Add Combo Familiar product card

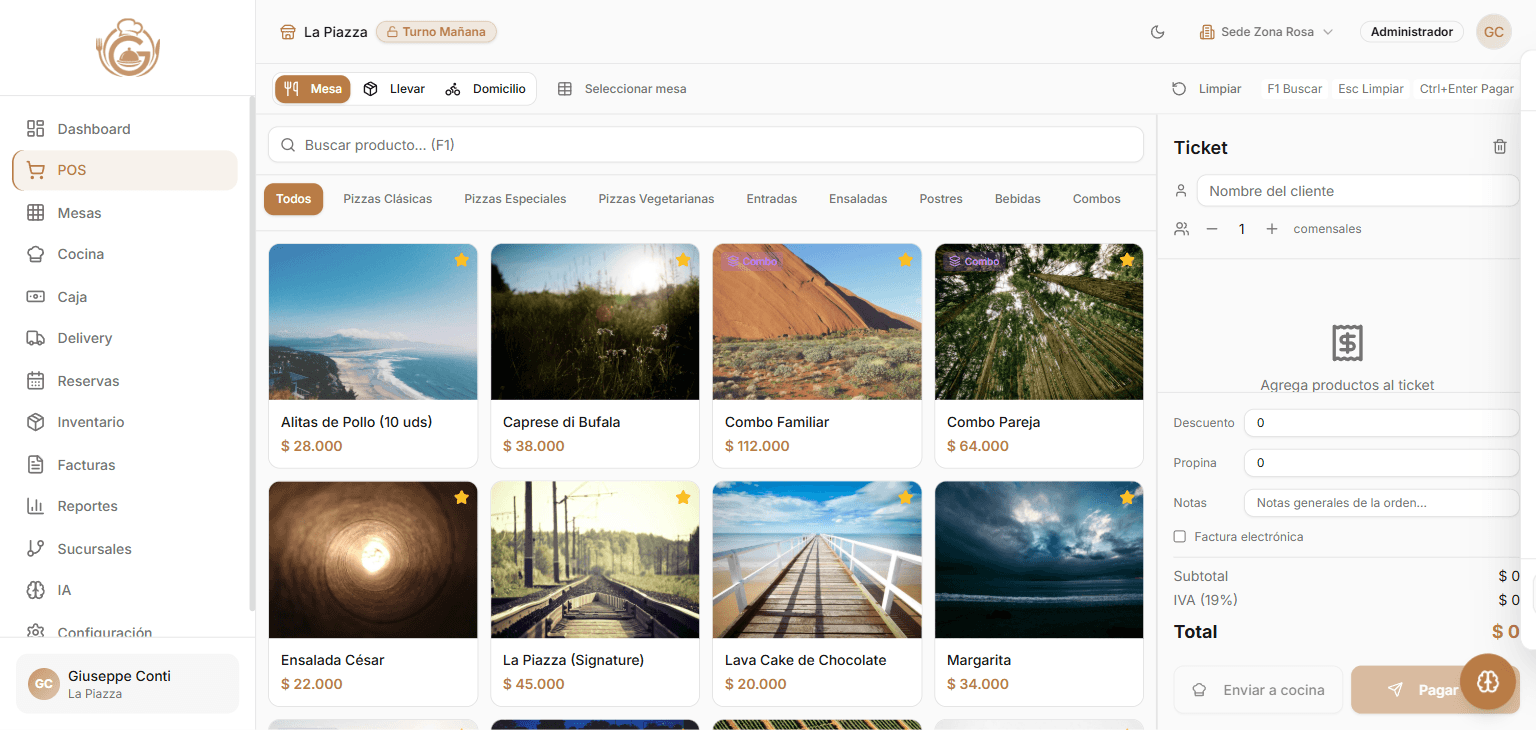817,356
